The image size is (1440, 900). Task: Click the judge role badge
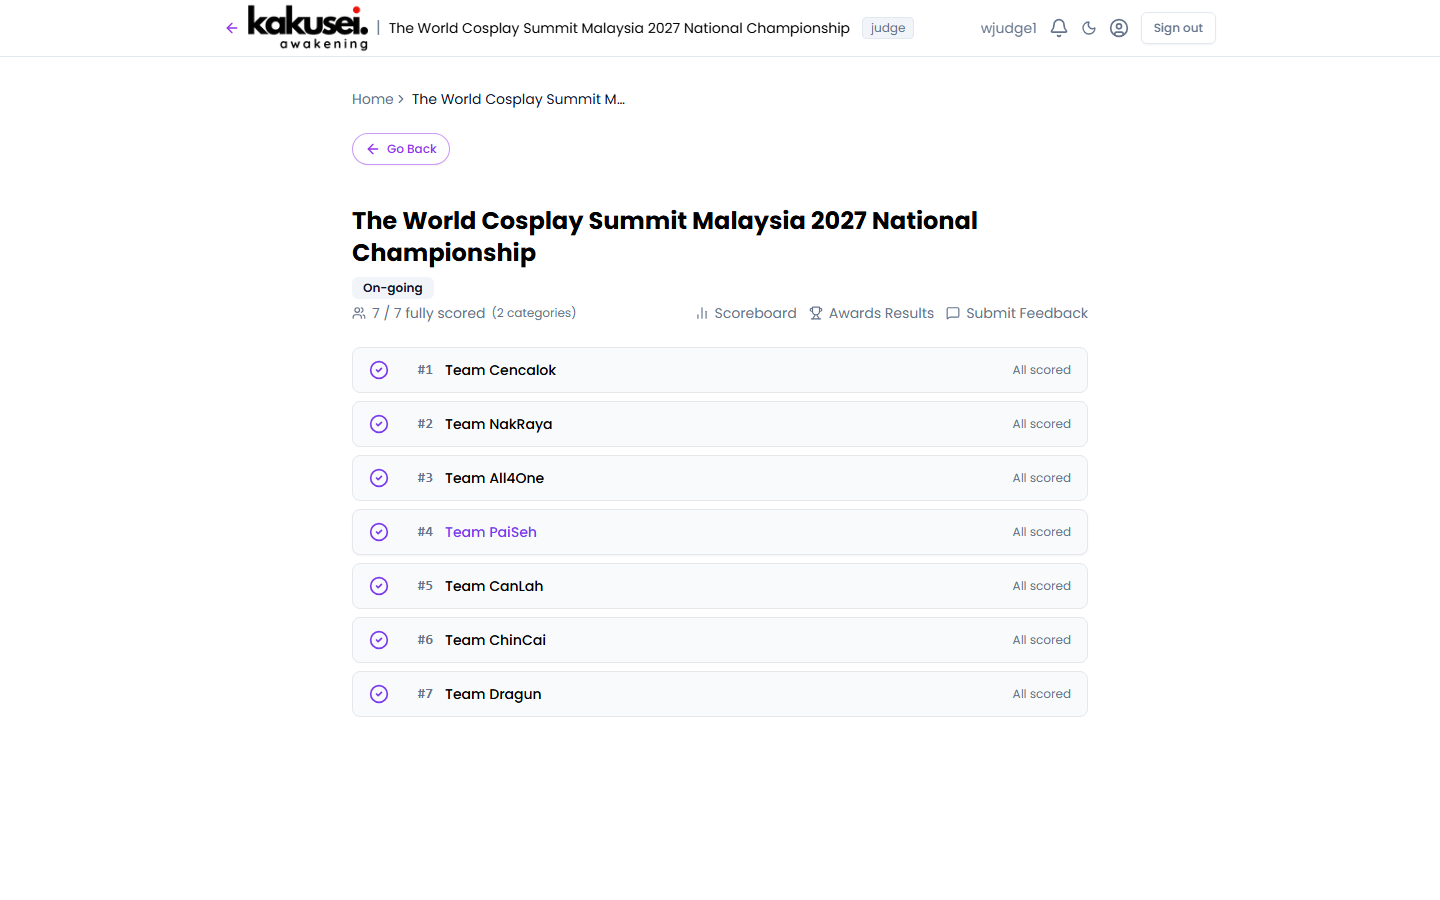(x=887, y=28)
